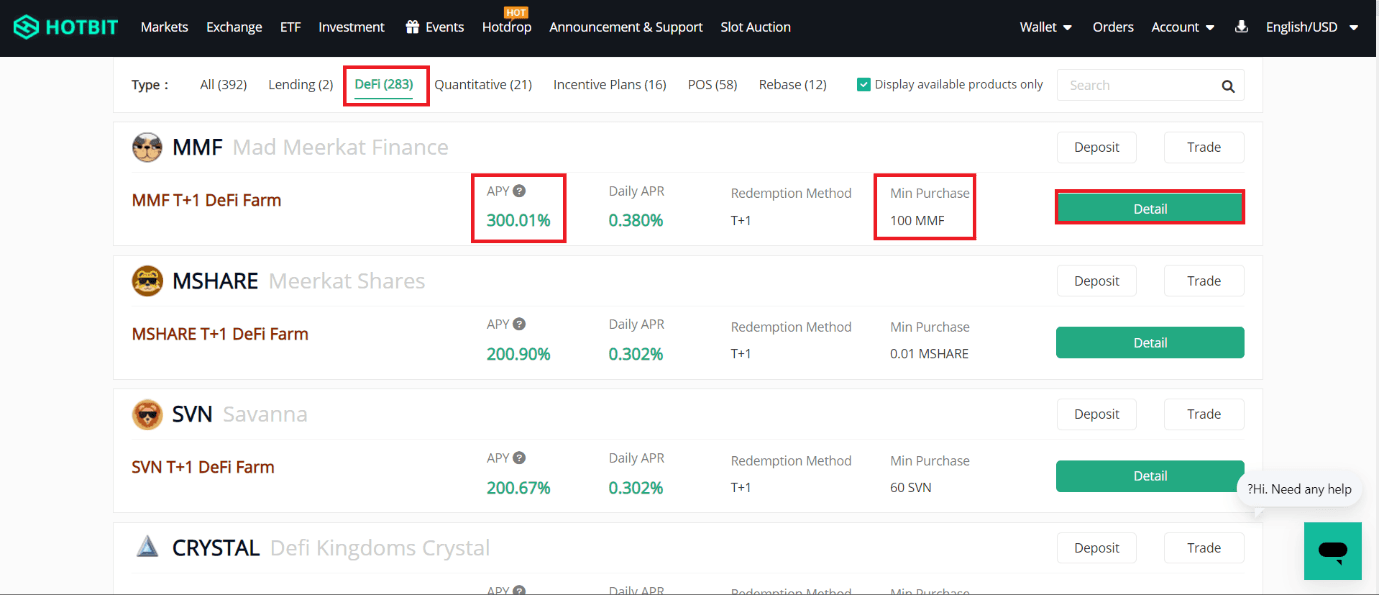Click Trade for MMF
This screenshot has width=1379, height=595.
1204,147
